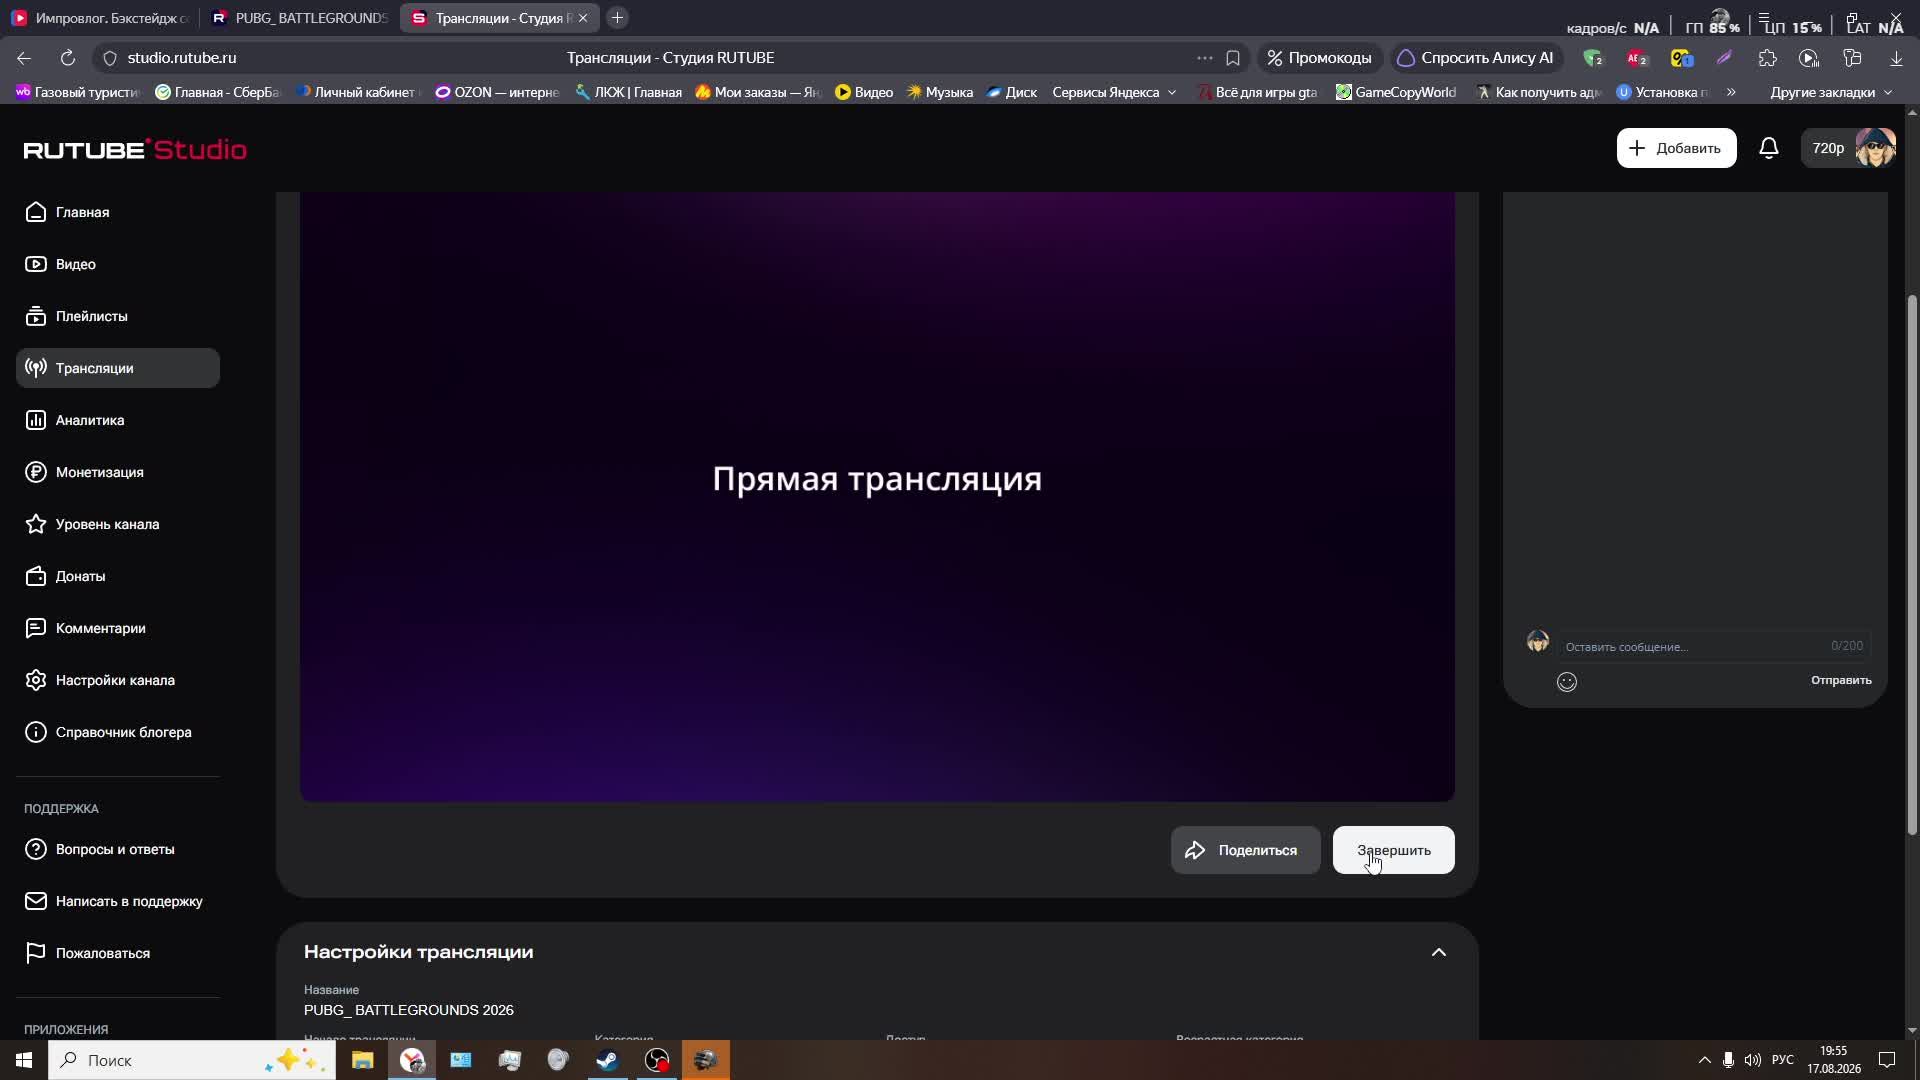Open the Монетизация section
Image resolution: width=1920 pixels, height=1080 pixels.
(x=118, y=472)
